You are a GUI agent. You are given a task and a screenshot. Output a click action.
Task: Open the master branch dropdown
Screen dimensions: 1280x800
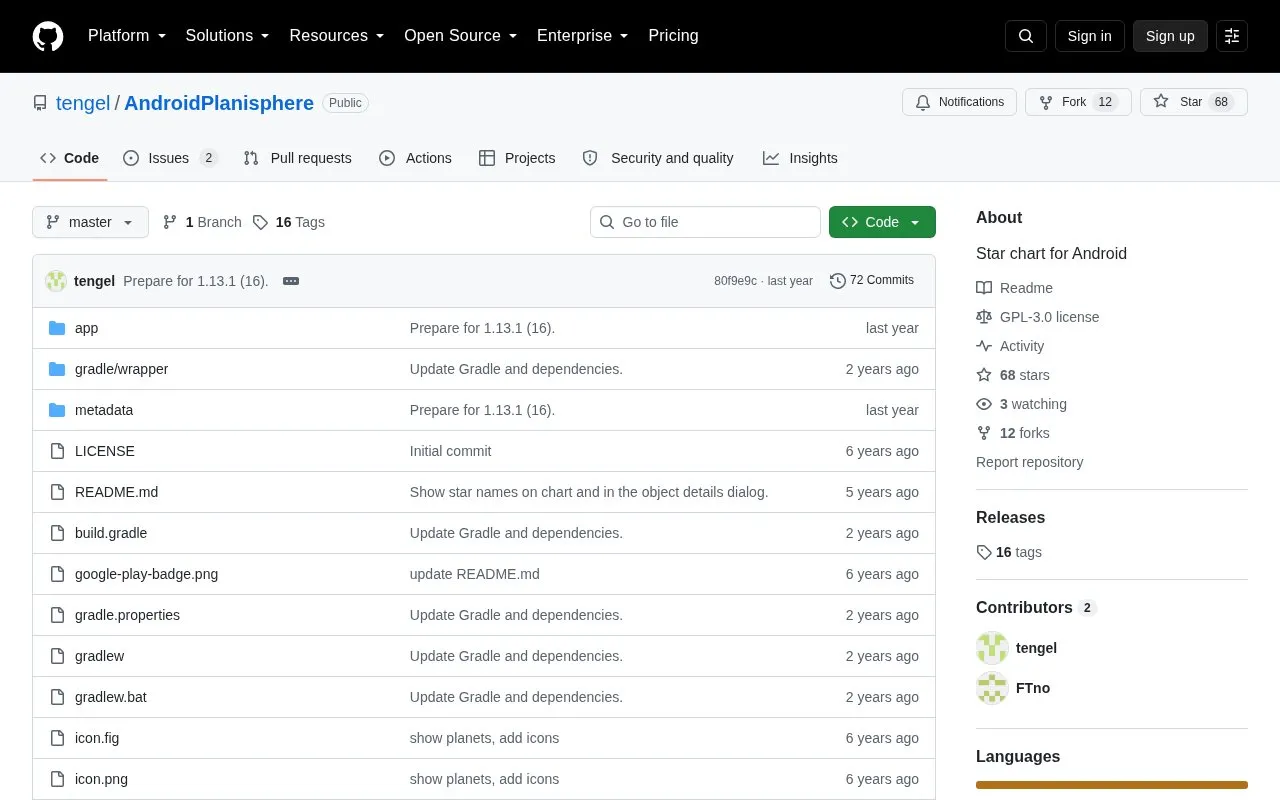(x=90, y=222)
